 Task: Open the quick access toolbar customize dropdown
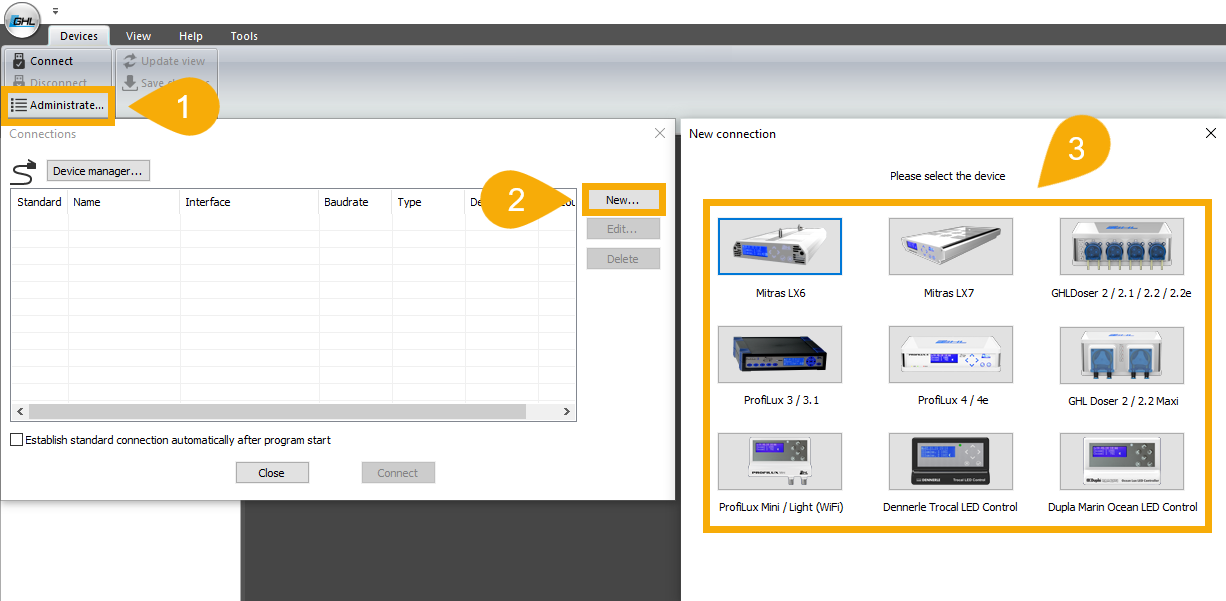pyautogui.click(x=55, y=10)
